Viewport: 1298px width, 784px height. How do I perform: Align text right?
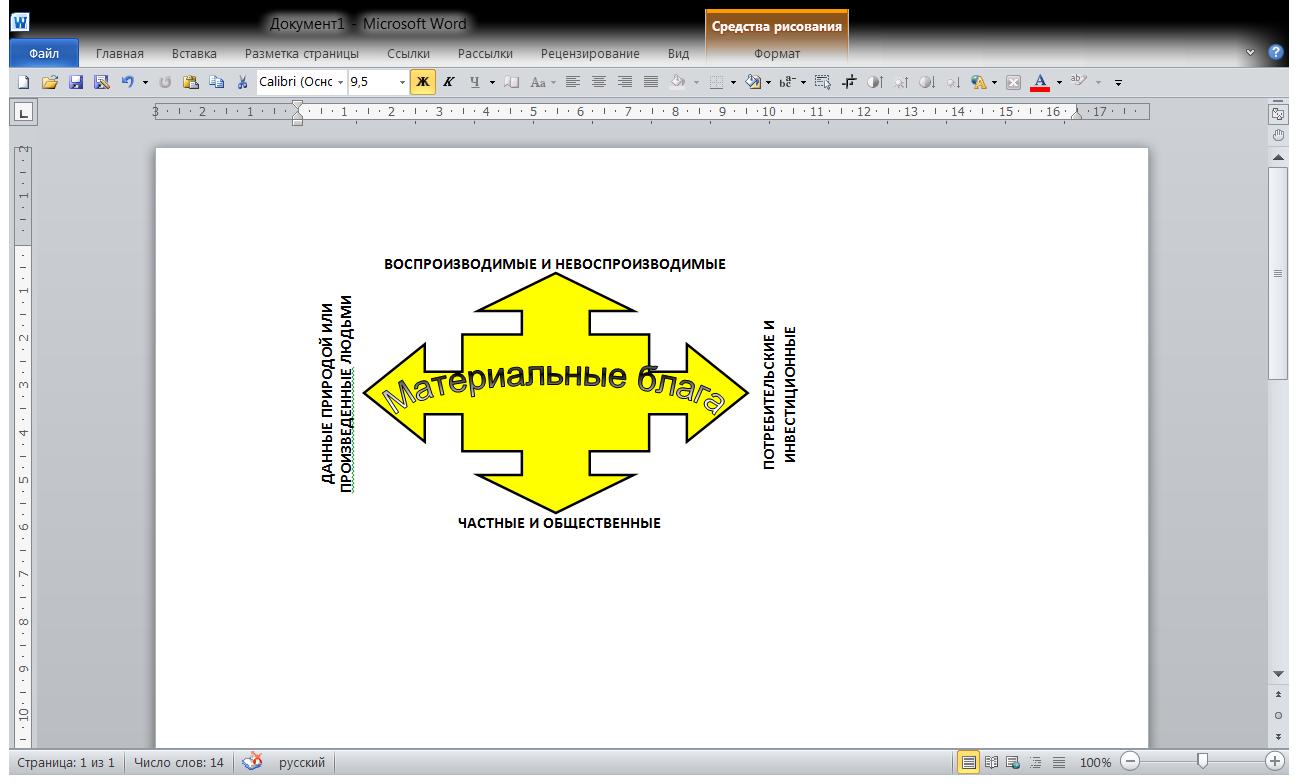(x=625, y=82)
